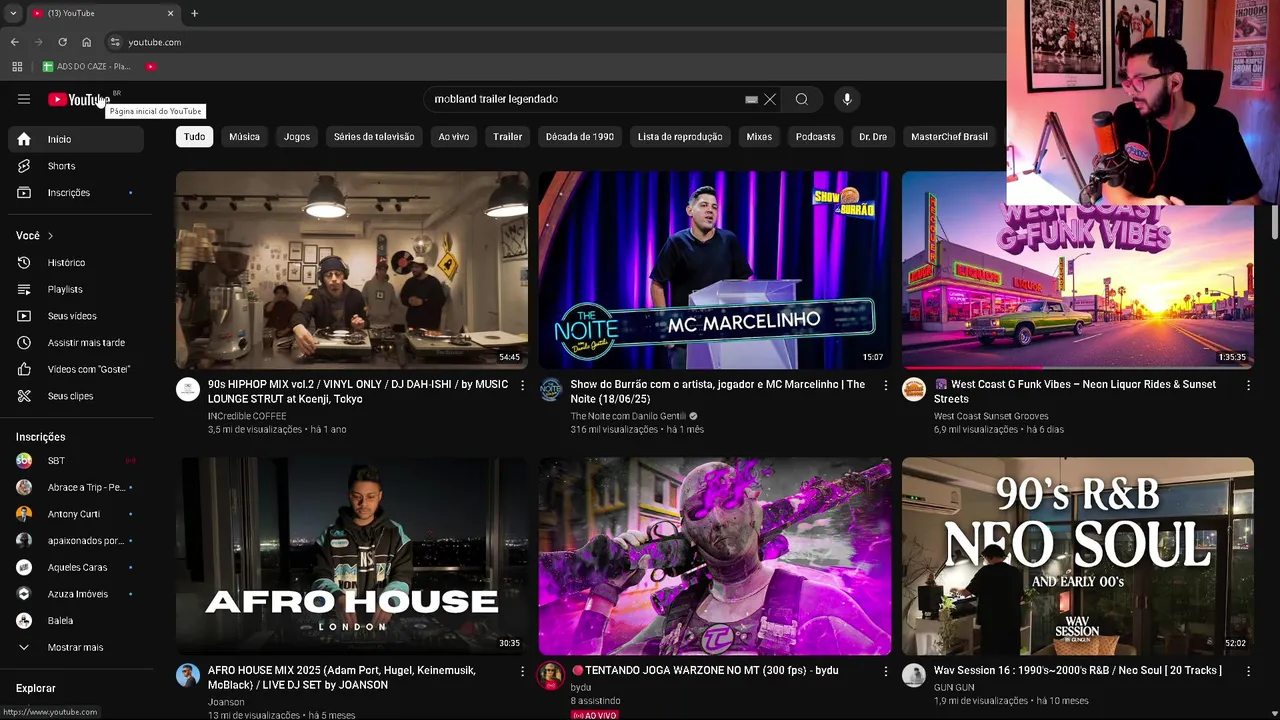Open Assistir mais tarde
This screenshot has width=1280, height=720.
pos(76,343)
